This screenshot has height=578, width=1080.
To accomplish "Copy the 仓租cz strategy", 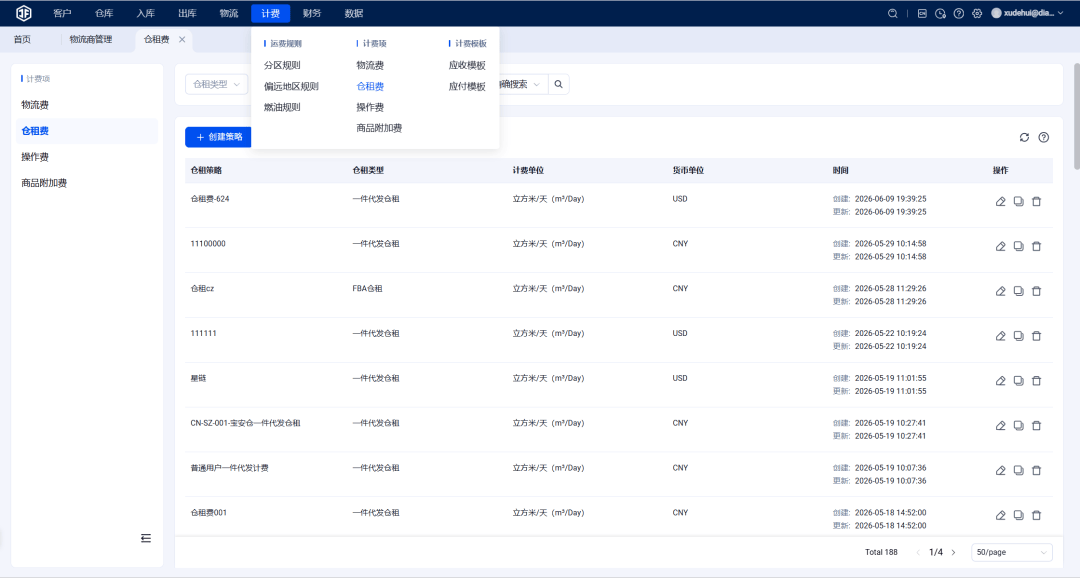I will [1018, 291].
